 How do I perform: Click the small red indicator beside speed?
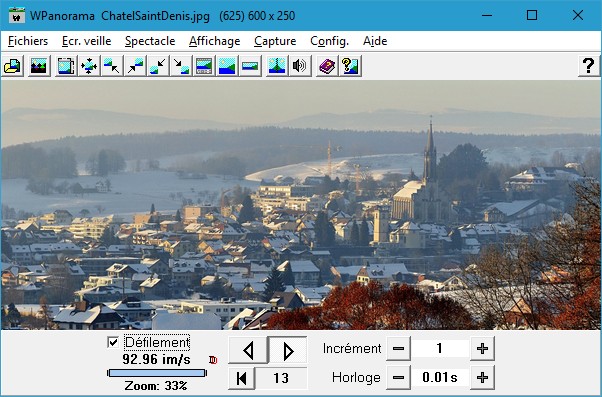pyautogui.click(x=213, y=360)
